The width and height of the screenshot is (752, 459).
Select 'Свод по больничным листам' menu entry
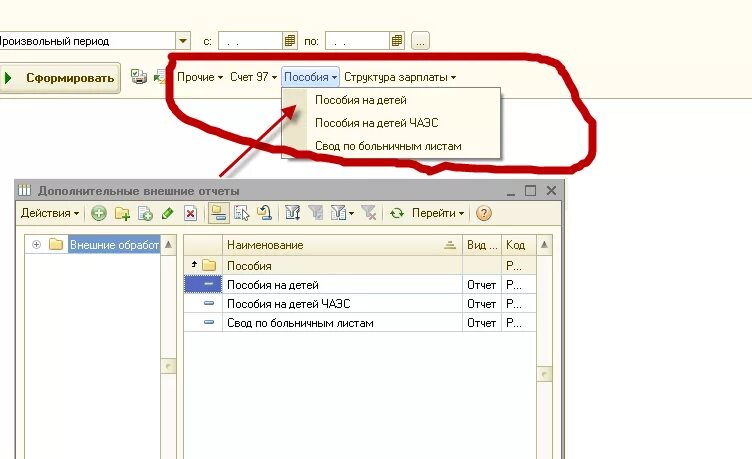(x=391, y=146)
